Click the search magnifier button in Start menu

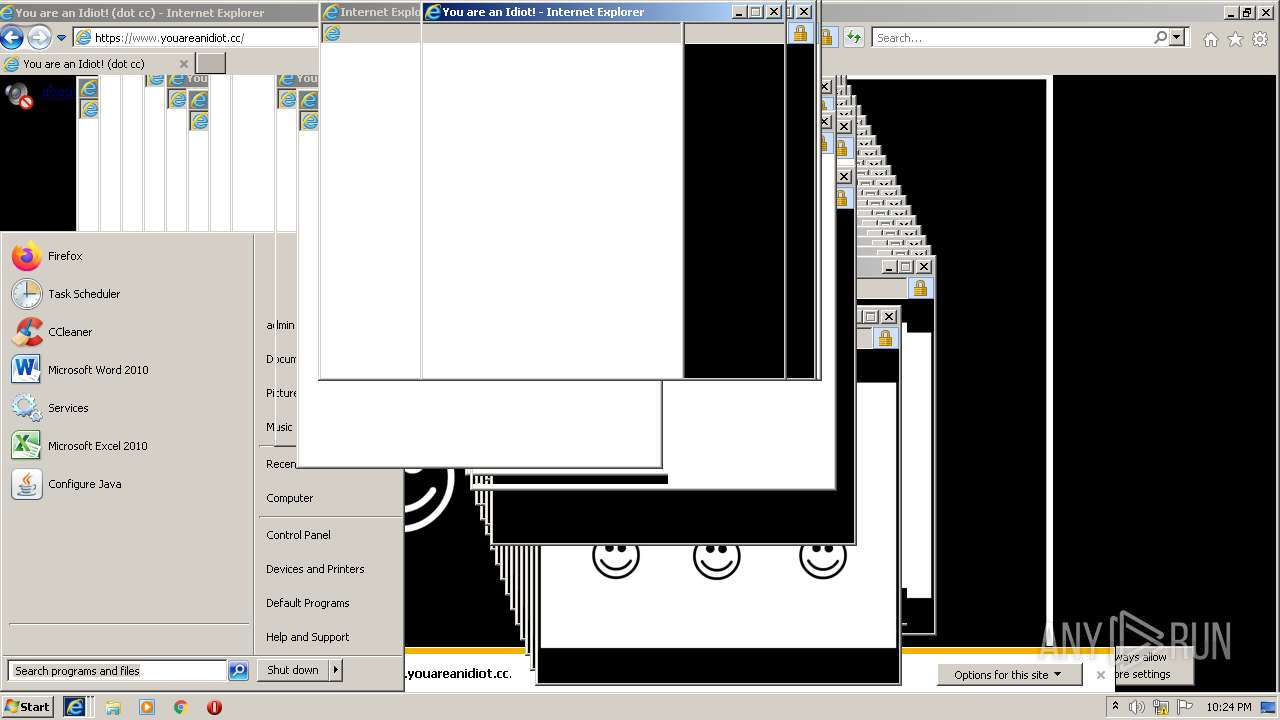click(238, 671)
